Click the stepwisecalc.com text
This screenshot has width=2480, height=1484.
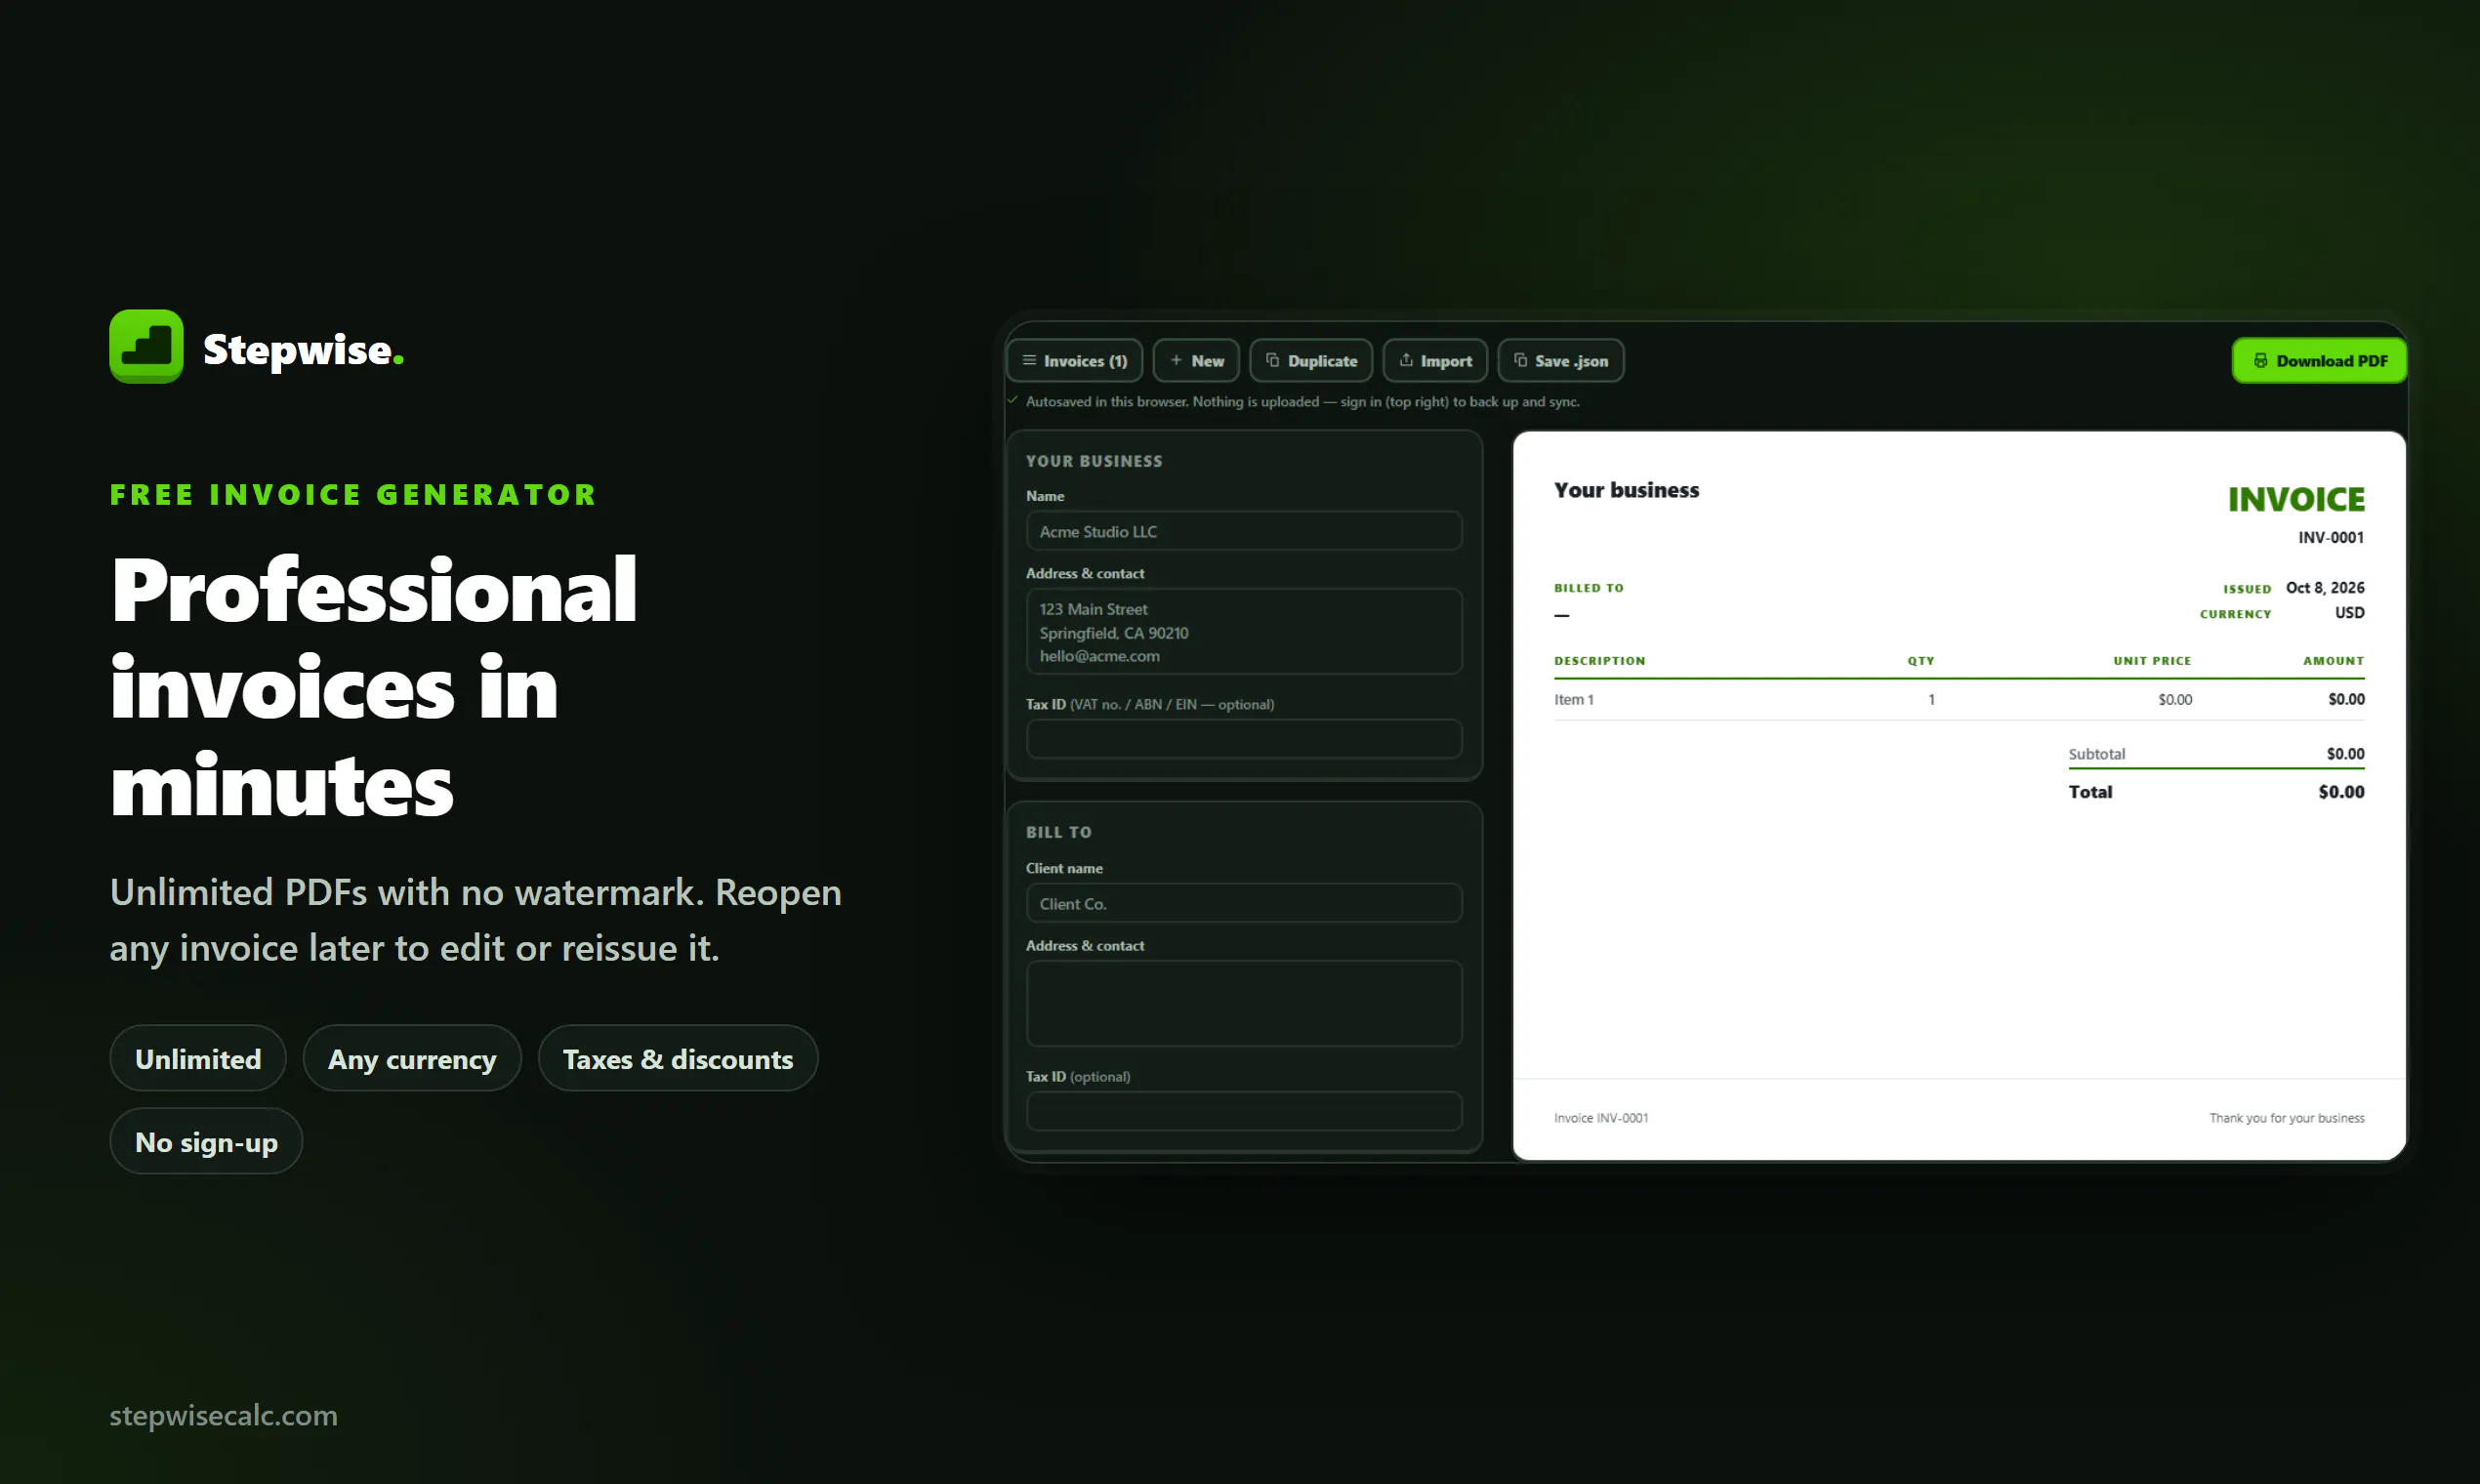223,1415
